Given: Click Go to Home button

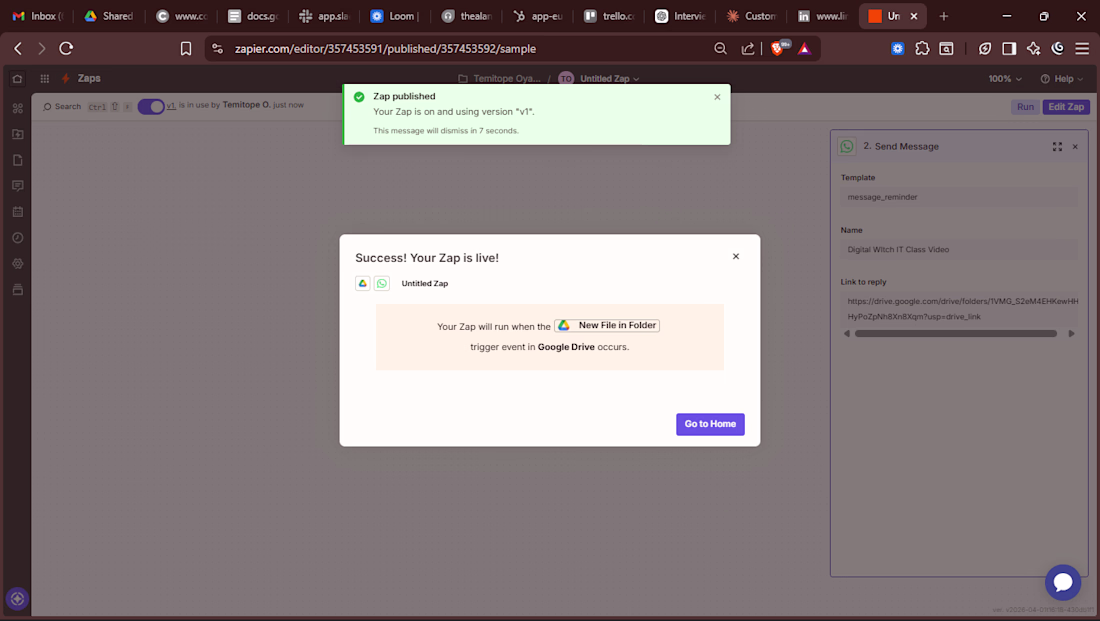Looking at the screenshot, I should pyautogui.click(x=710, y=424).
